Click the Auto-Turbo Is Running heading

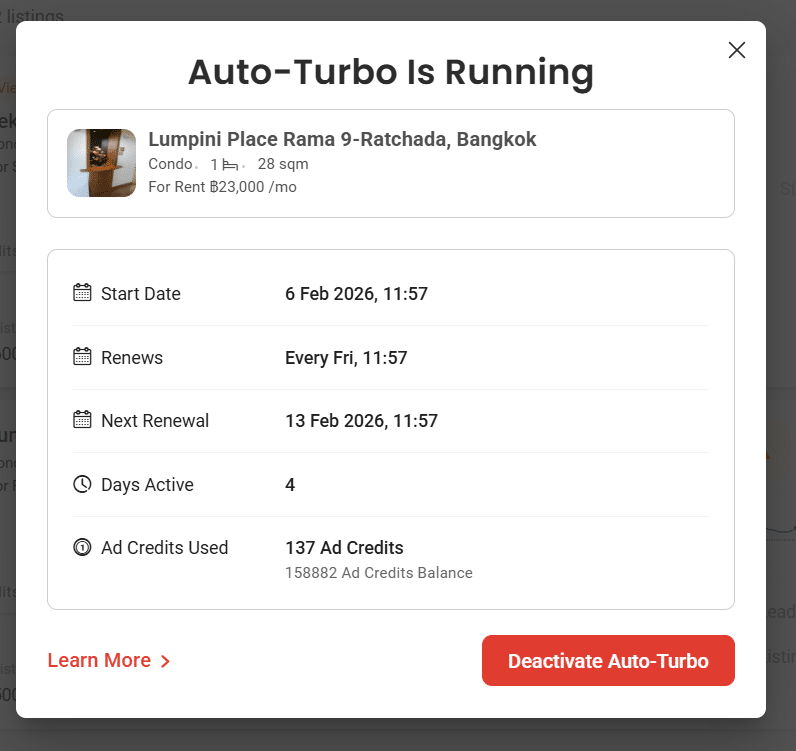391,73
